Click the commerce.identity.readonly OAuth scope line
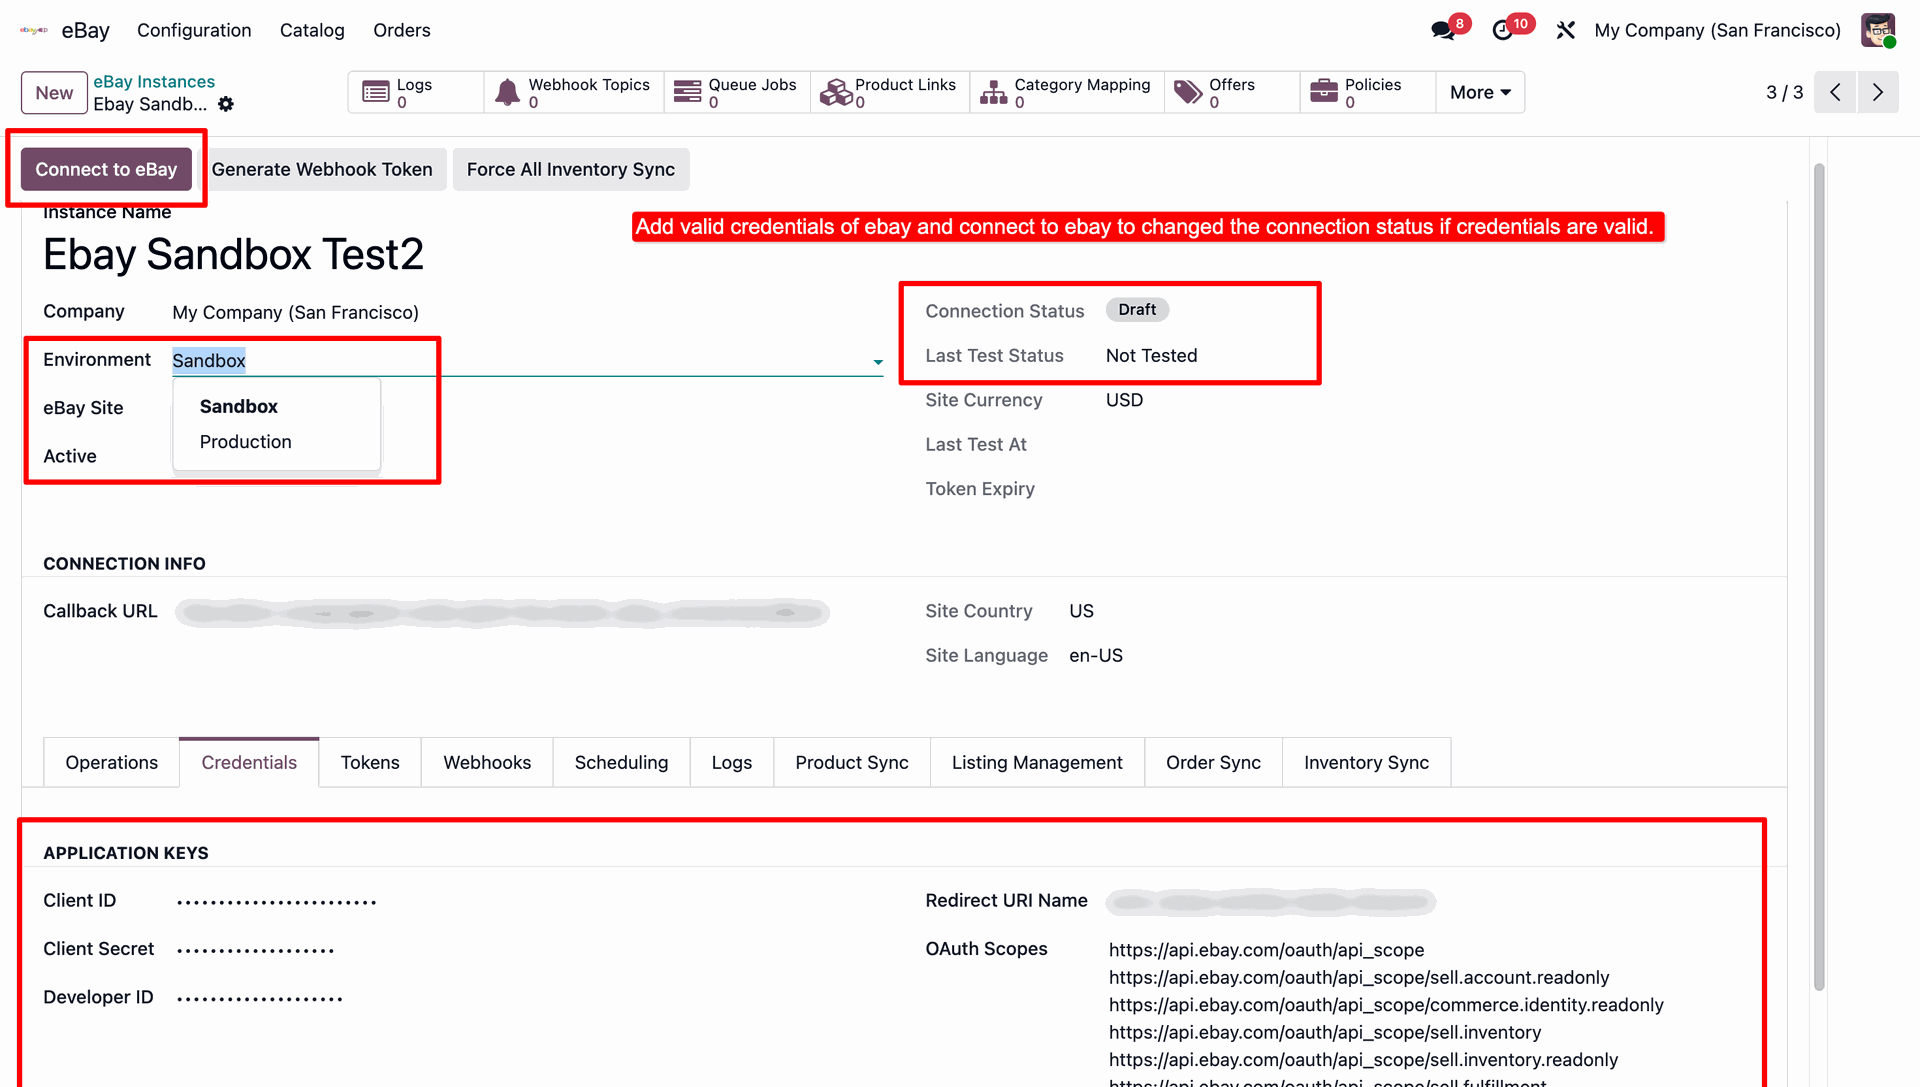 pos(1386,1005)
